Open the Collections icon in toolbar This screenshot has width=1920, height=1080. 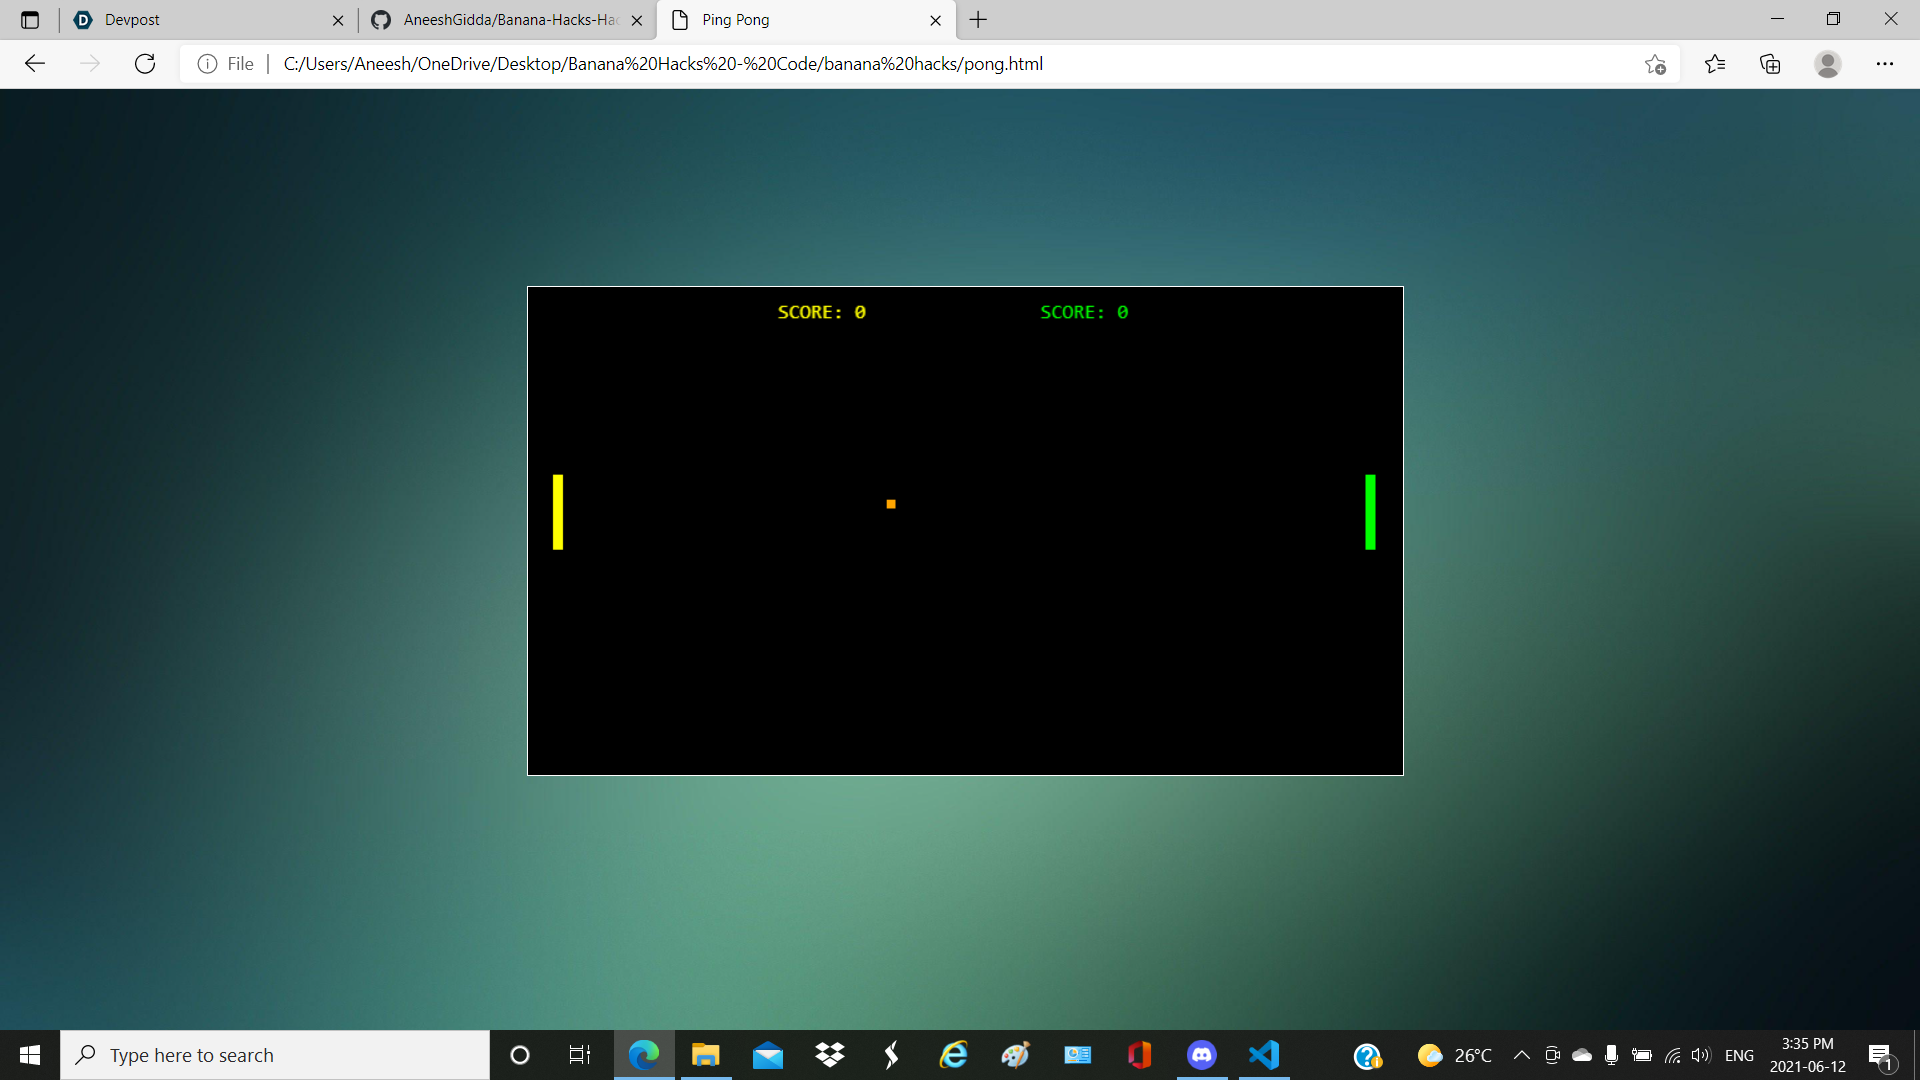[1770, 64]
